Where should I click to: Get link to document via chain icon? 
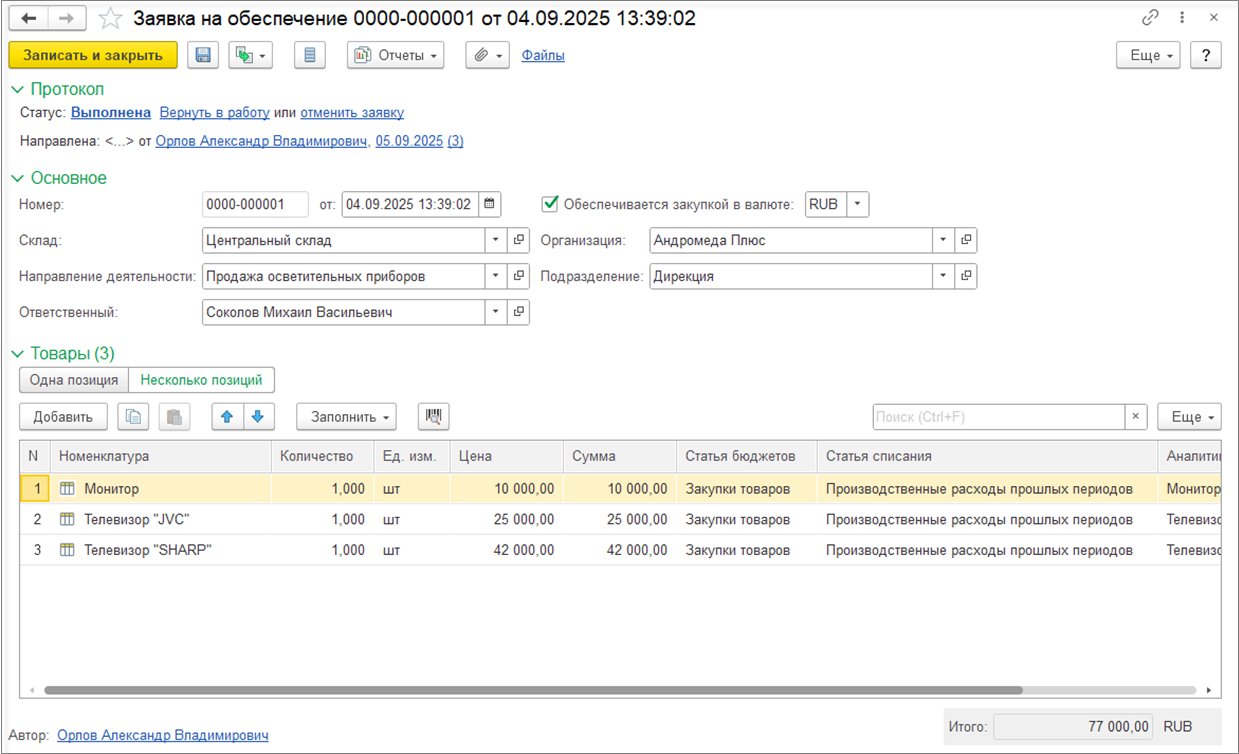tap(1150, 19)
